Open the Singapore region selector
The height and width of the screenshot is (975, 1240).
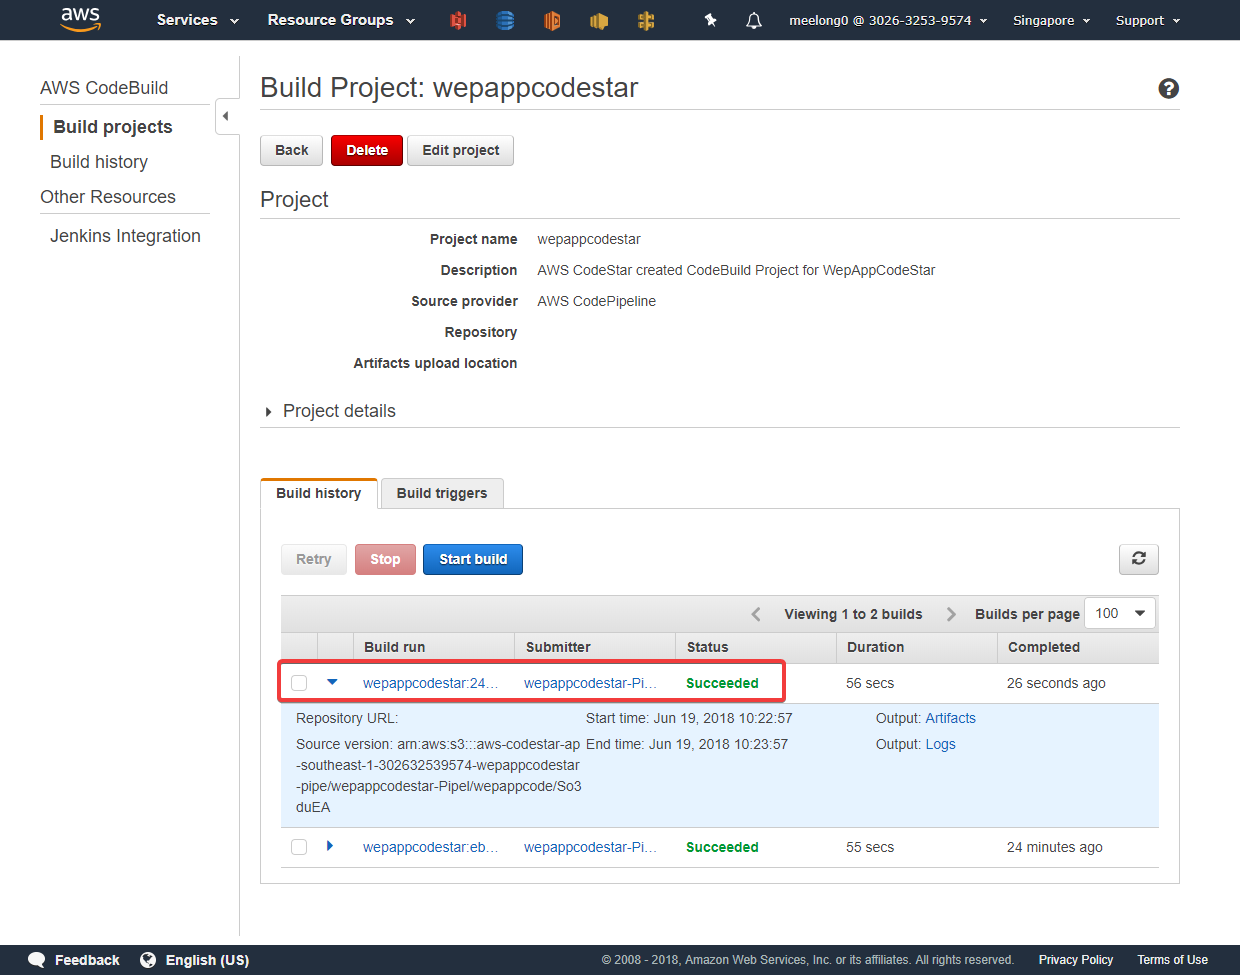tap(1051, 20)
